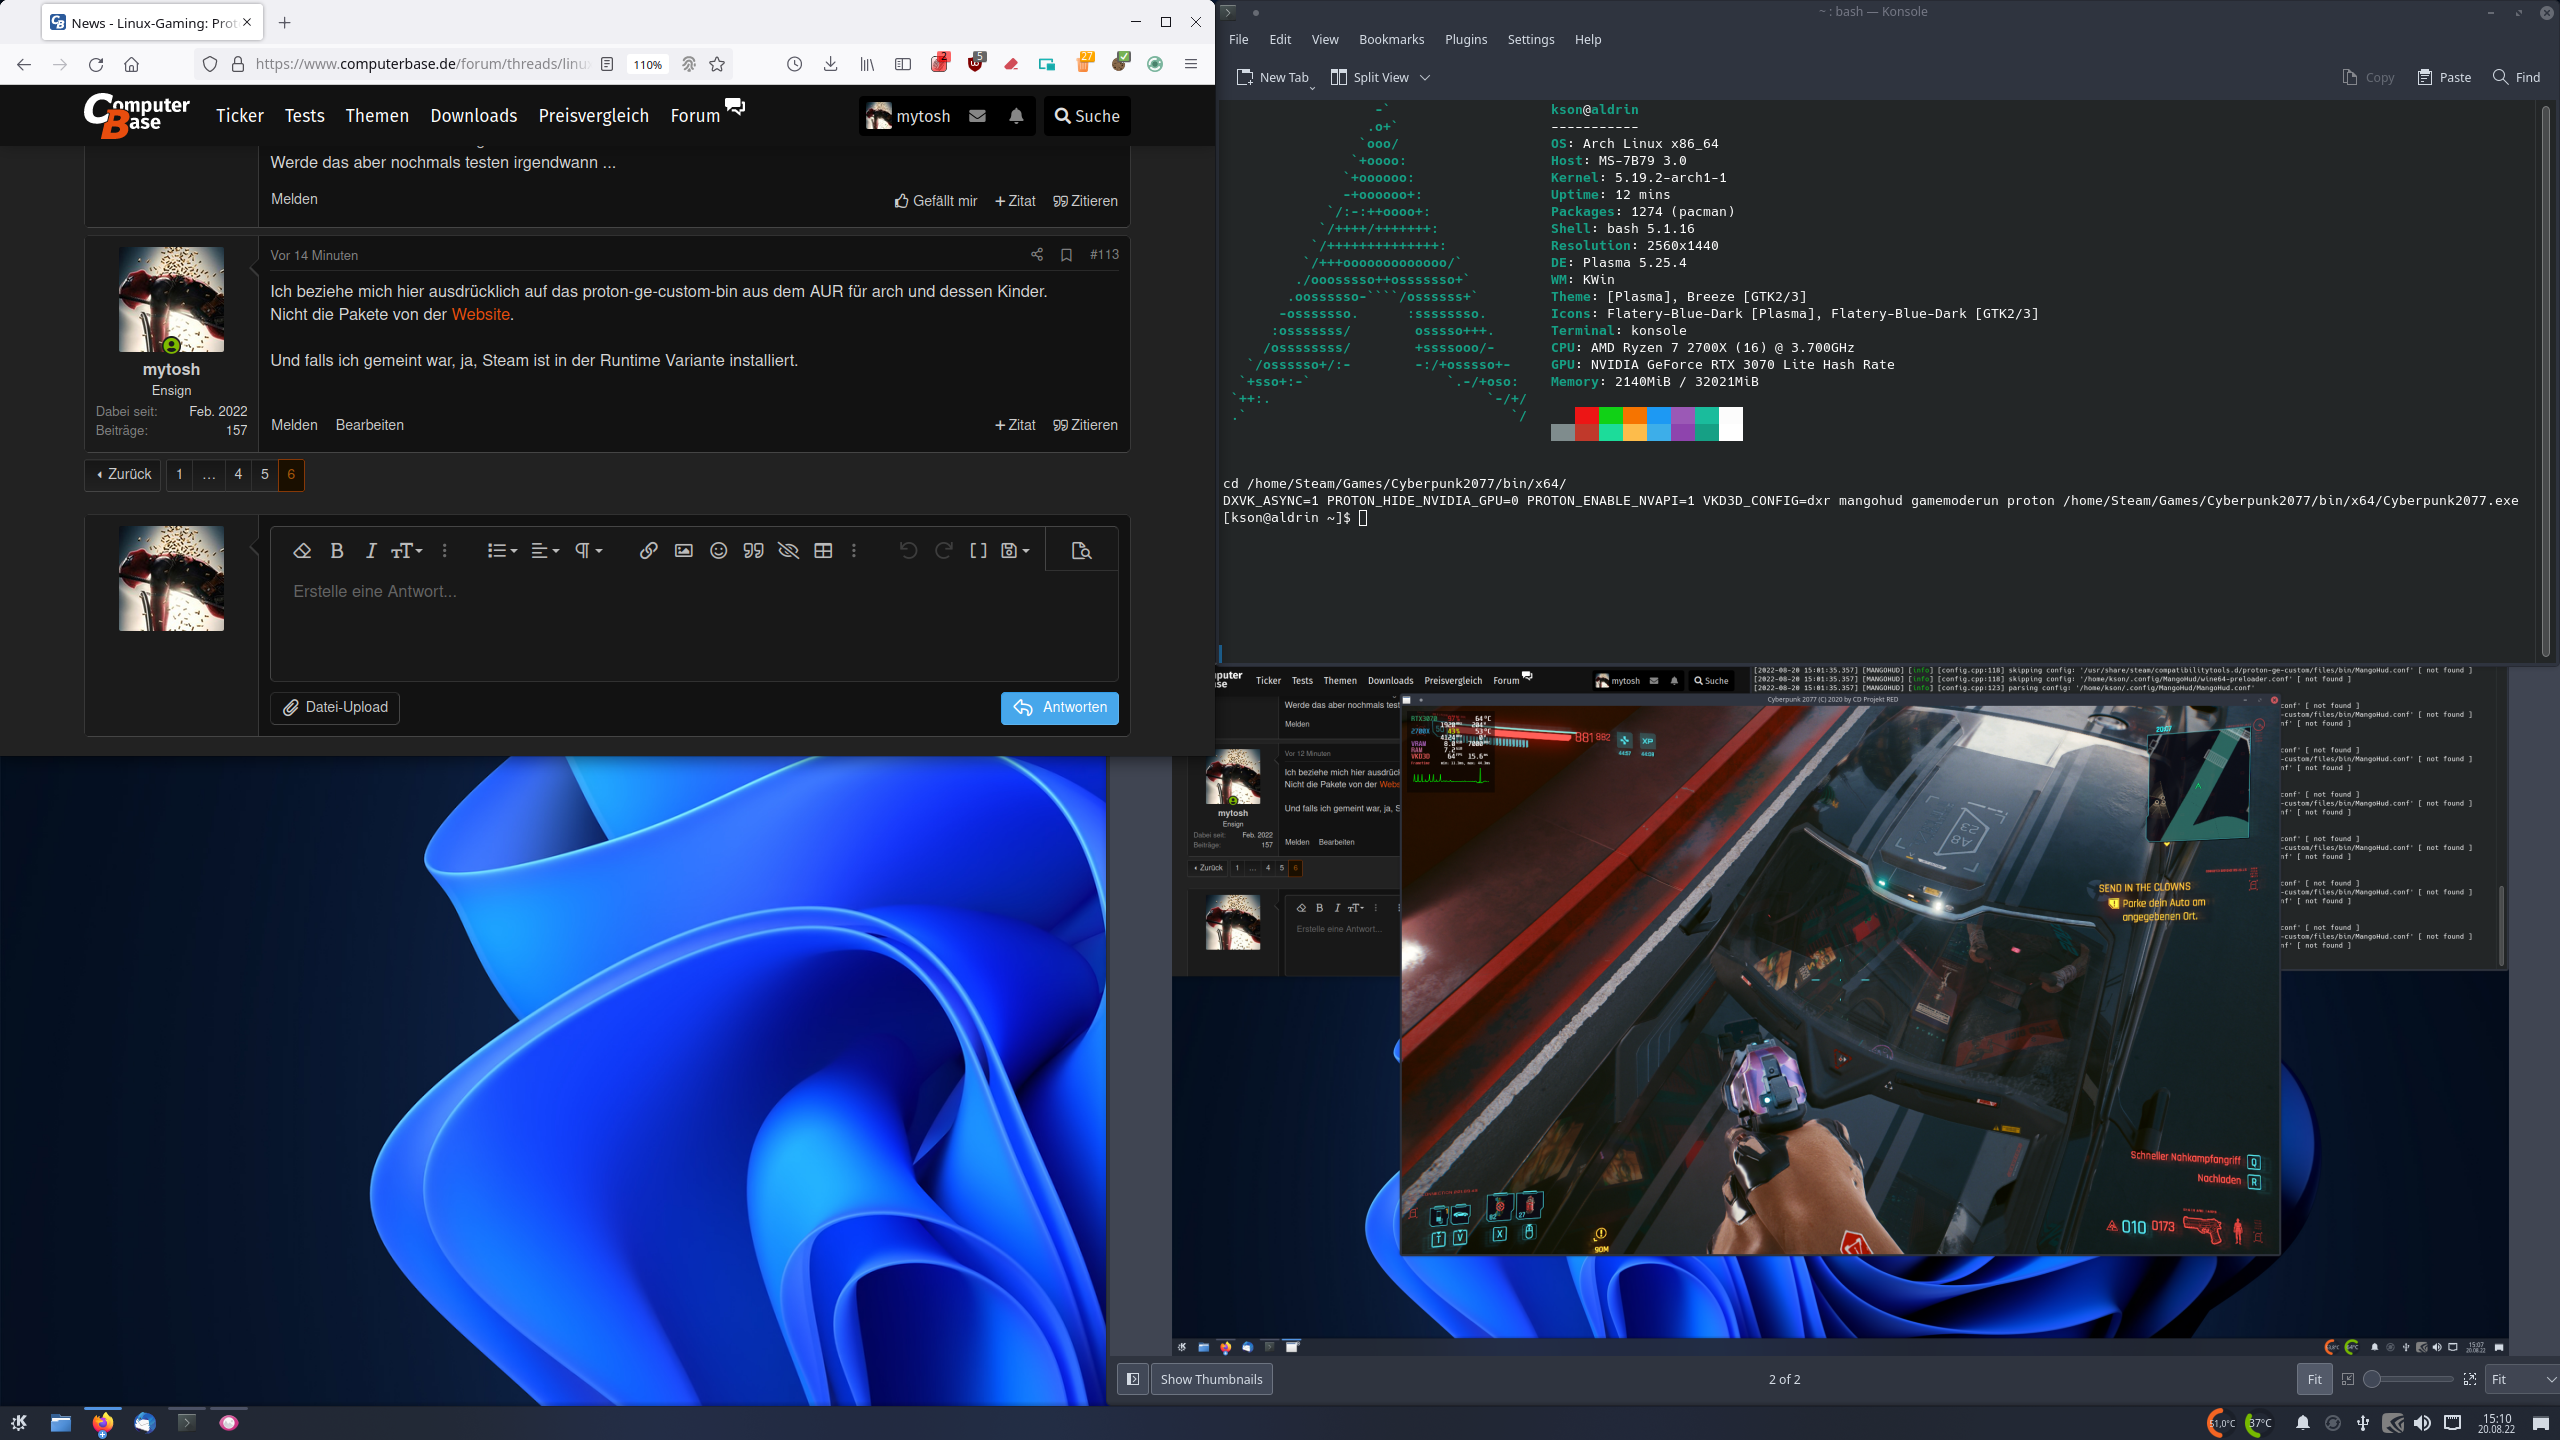Open the emoji picker in the editor
This screenshot has width=2560, height=1440.
tap(719, 550)
